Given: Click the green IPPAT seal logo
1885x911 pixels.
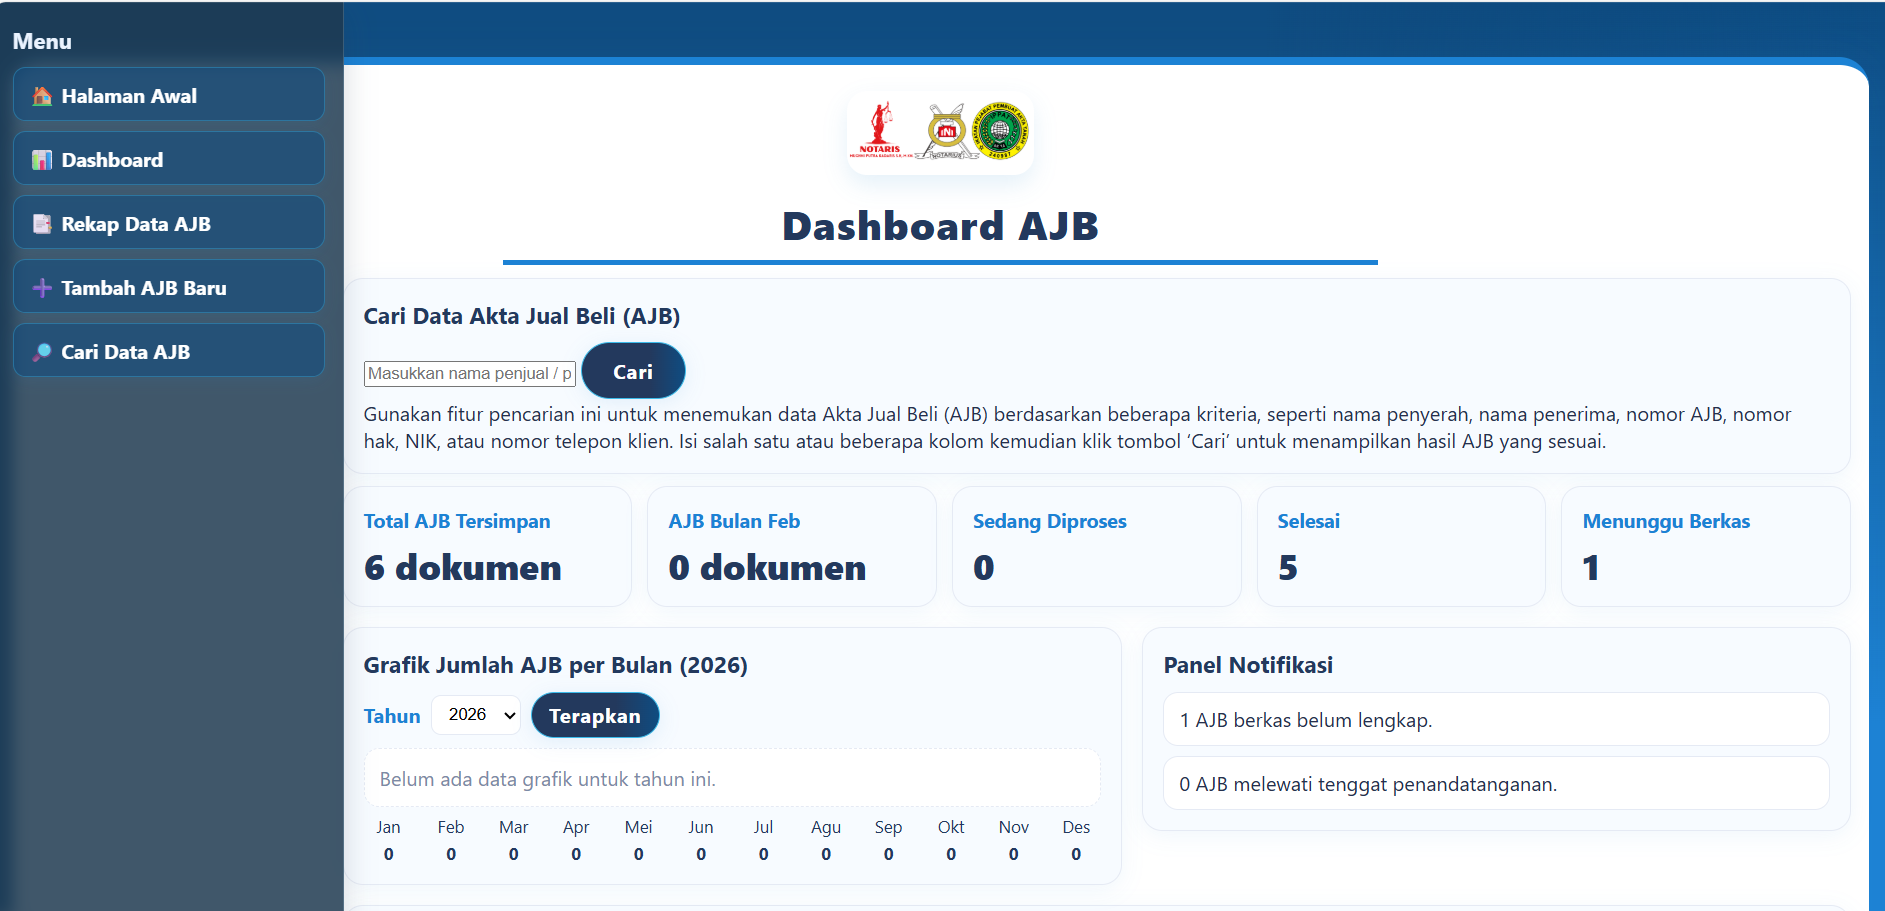Looking at the screenshot, I should (x=1003, y=131).
